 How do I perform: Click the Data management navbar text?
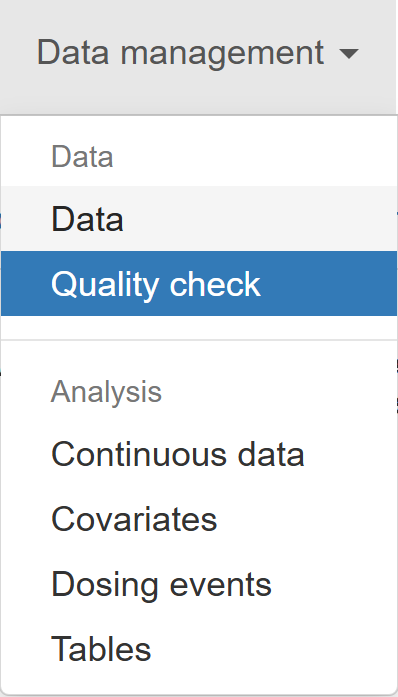click(x=181, y=53)
